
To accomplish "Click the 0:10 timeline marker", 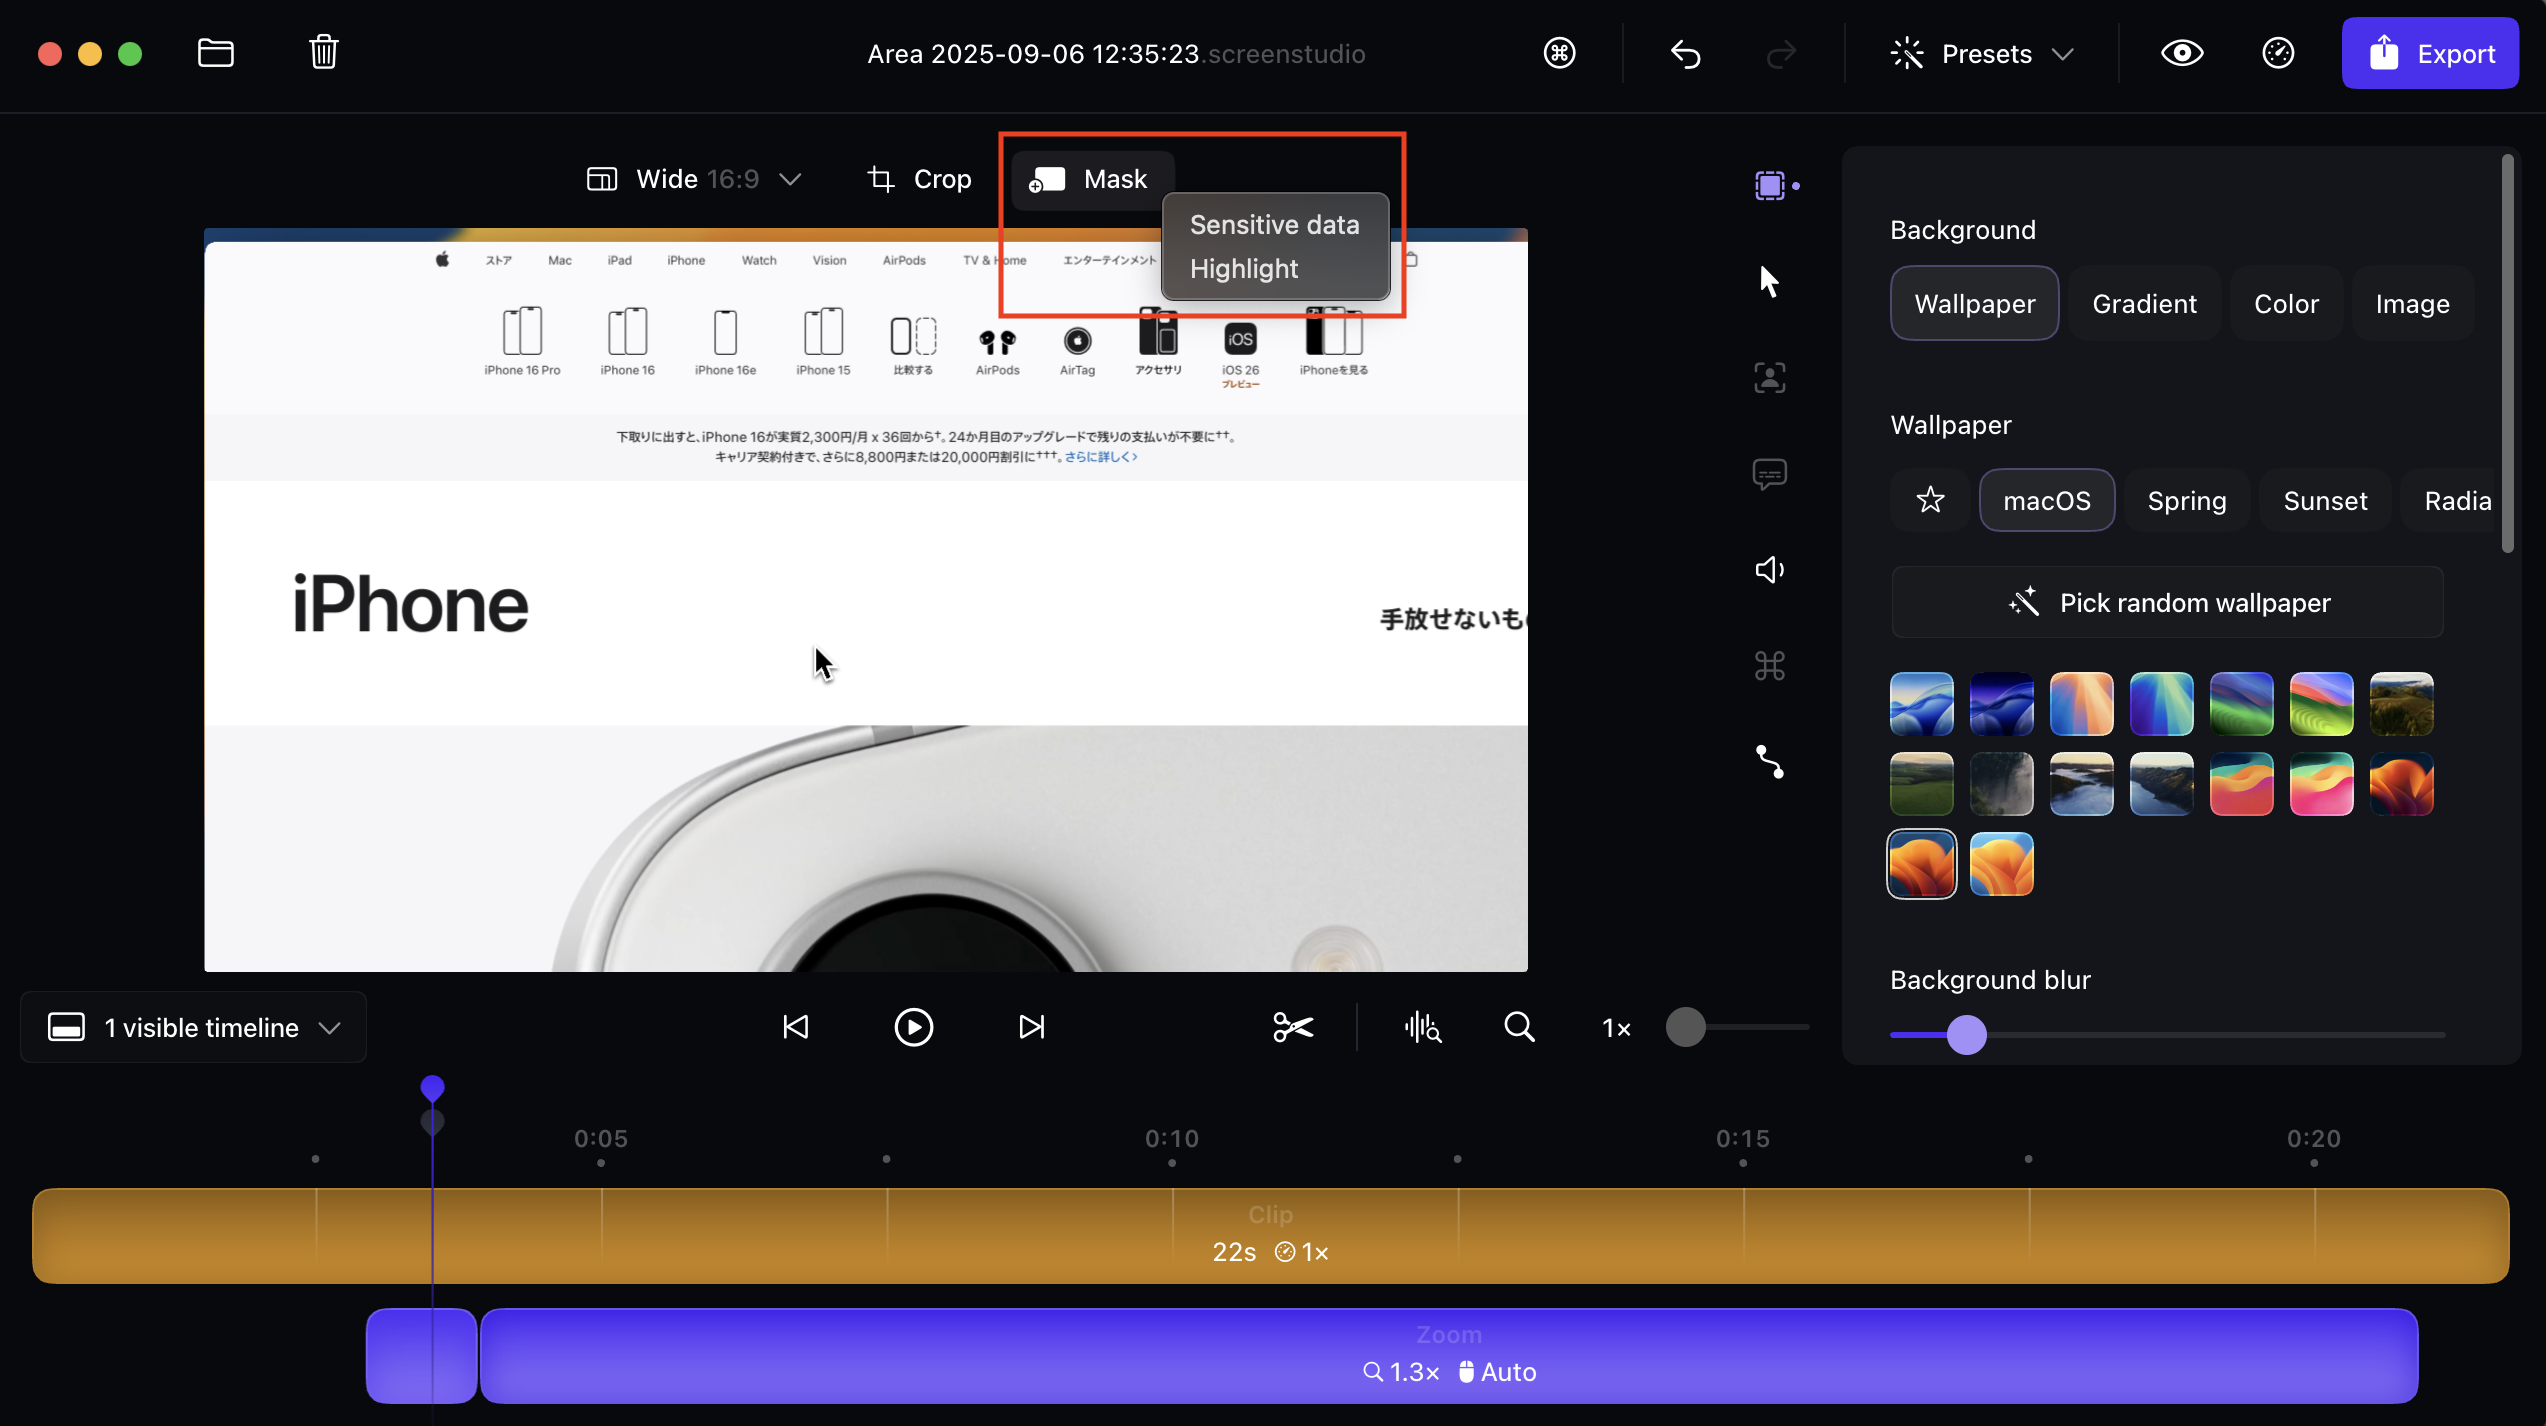I will (x=1171, y=1139).
